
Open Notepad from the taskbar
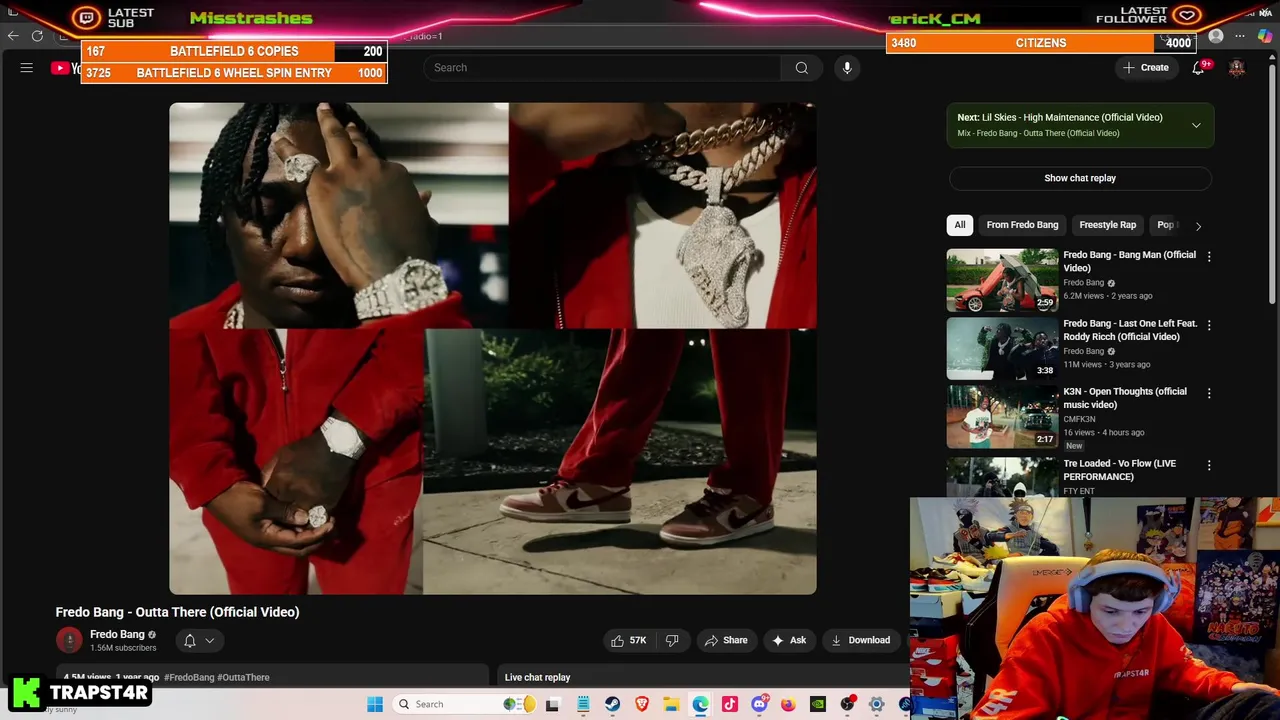pyautogui.click(x=583, y=704)
